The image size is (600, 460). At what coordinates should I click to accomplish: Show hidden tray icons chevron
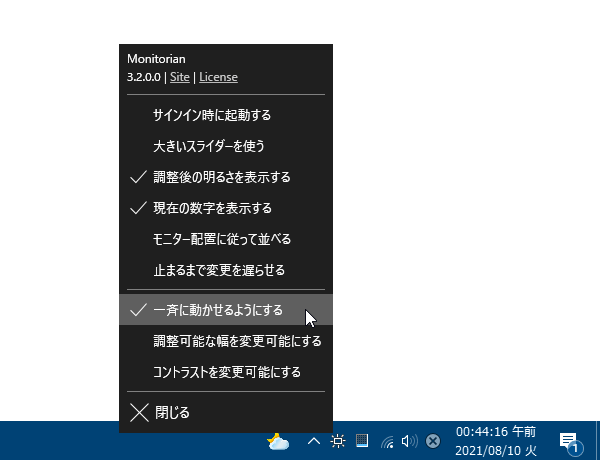tap(314, 441)
